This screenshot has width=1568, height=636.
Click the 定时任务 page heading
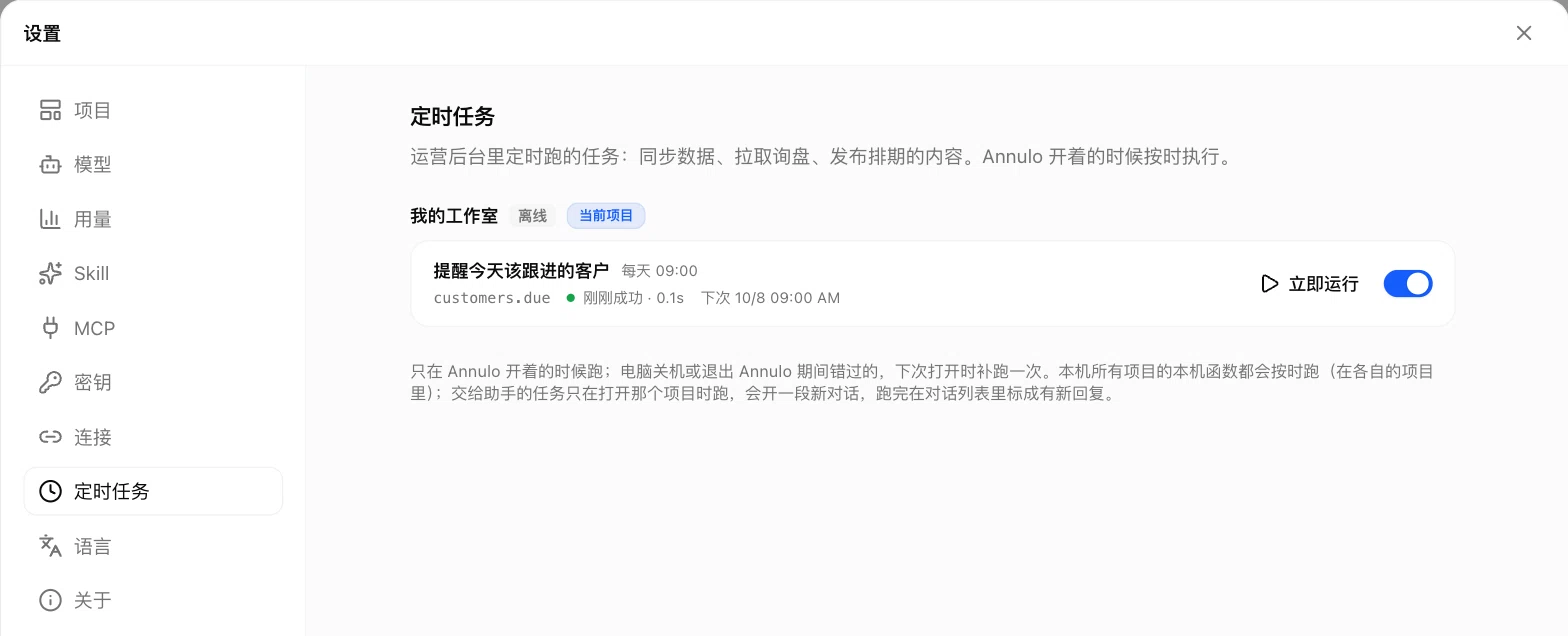(x=453, y=116)
